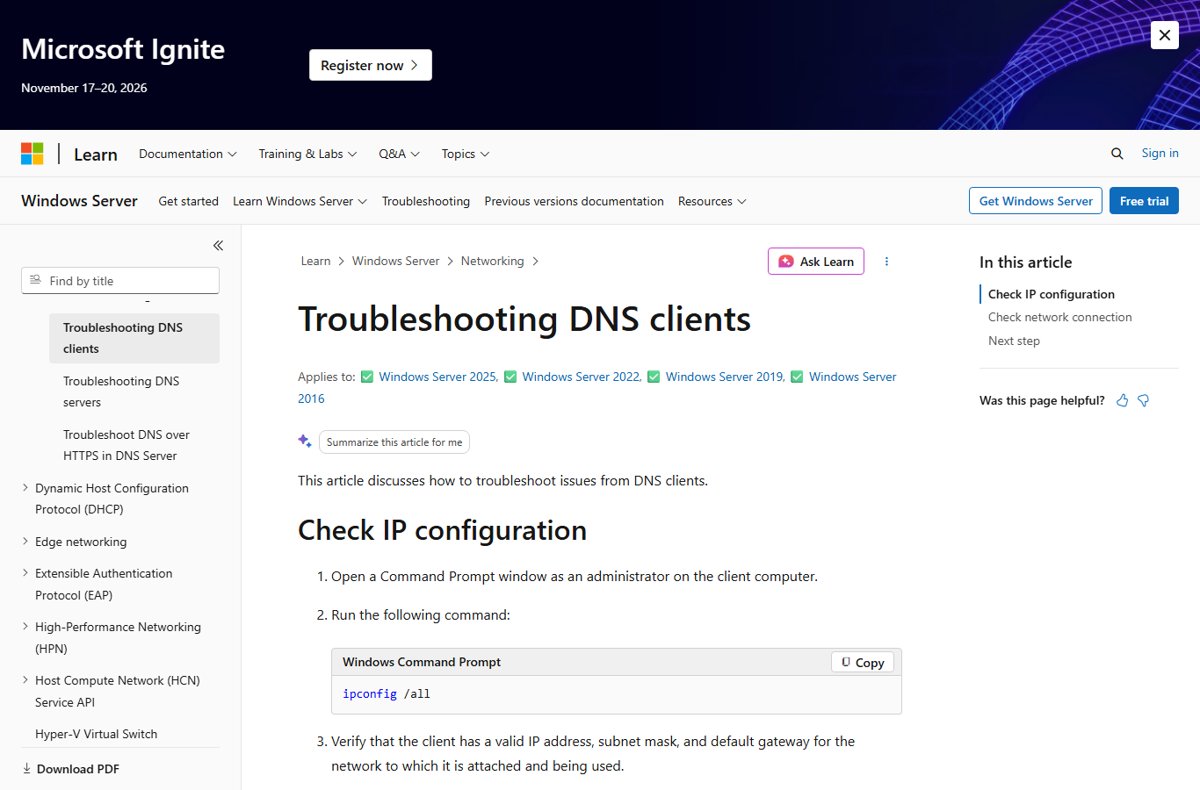Open Windows Server 2022 link
1200x790 pixels.
582,377
